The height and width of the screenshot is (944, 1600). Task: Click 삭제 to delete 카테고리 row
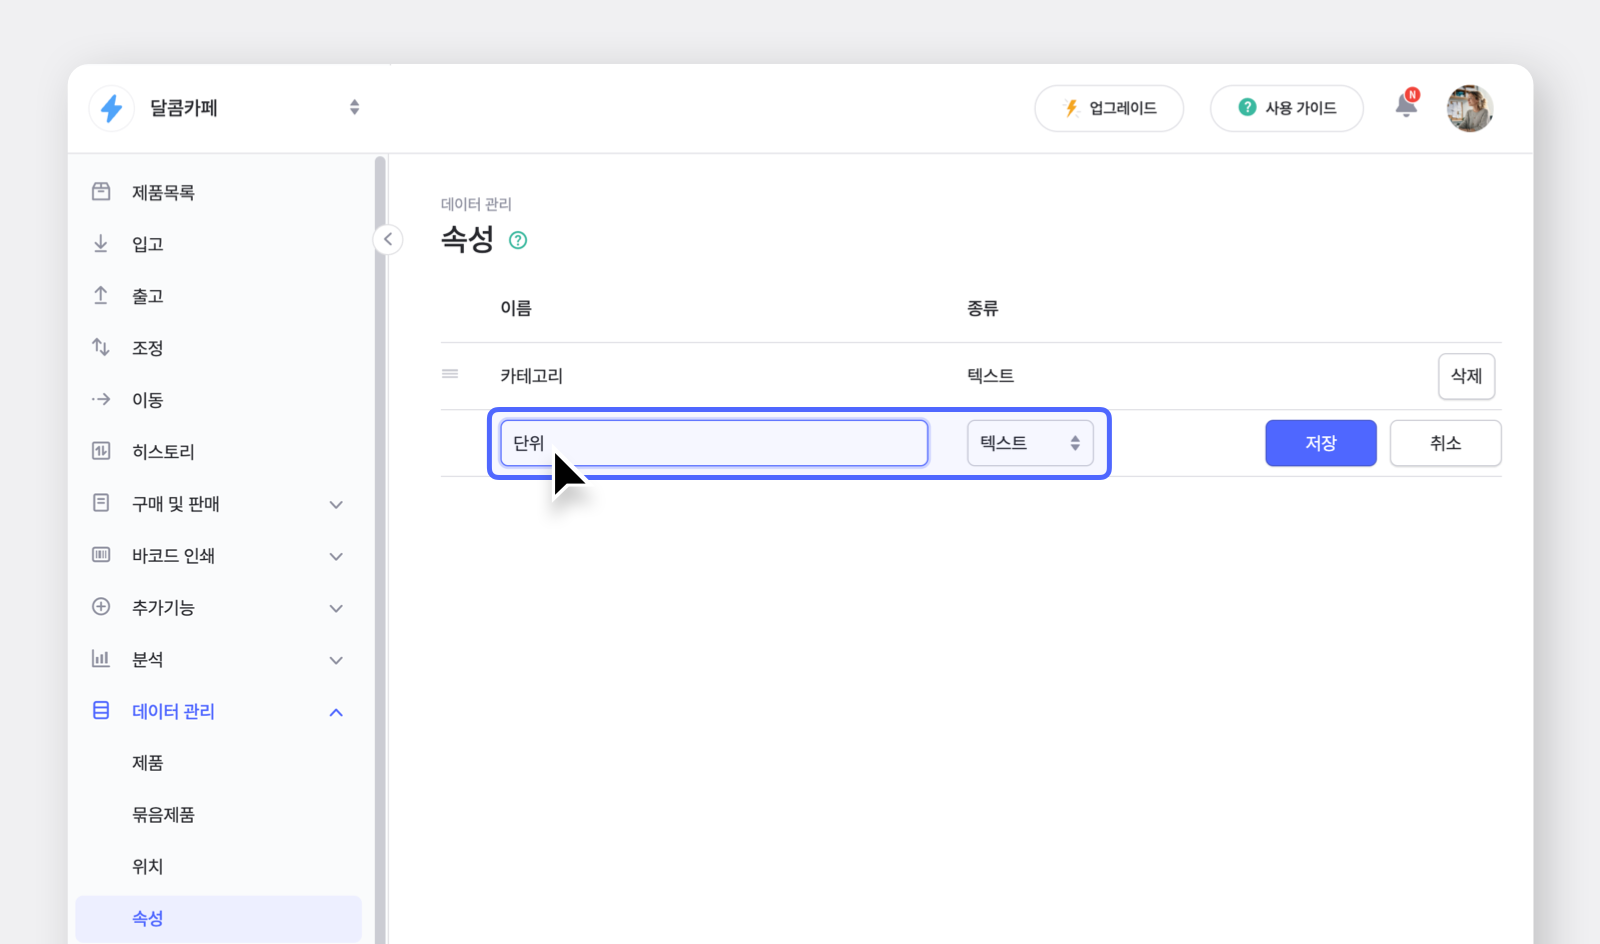(x=1466, y=376)
